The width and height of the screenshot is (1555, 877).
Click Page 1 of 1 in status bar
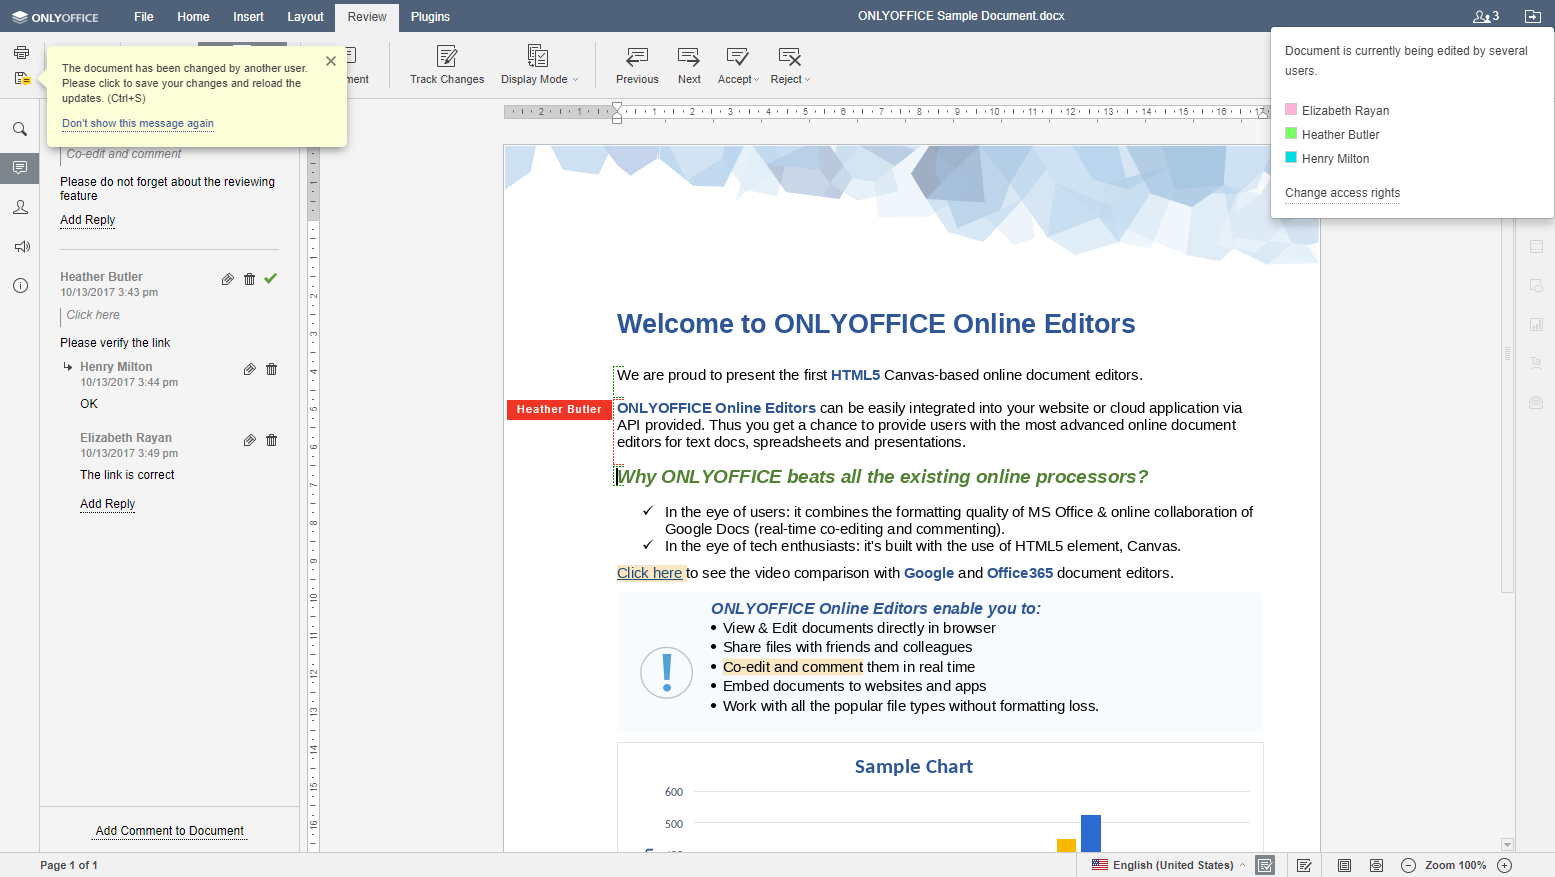point(69,865)
